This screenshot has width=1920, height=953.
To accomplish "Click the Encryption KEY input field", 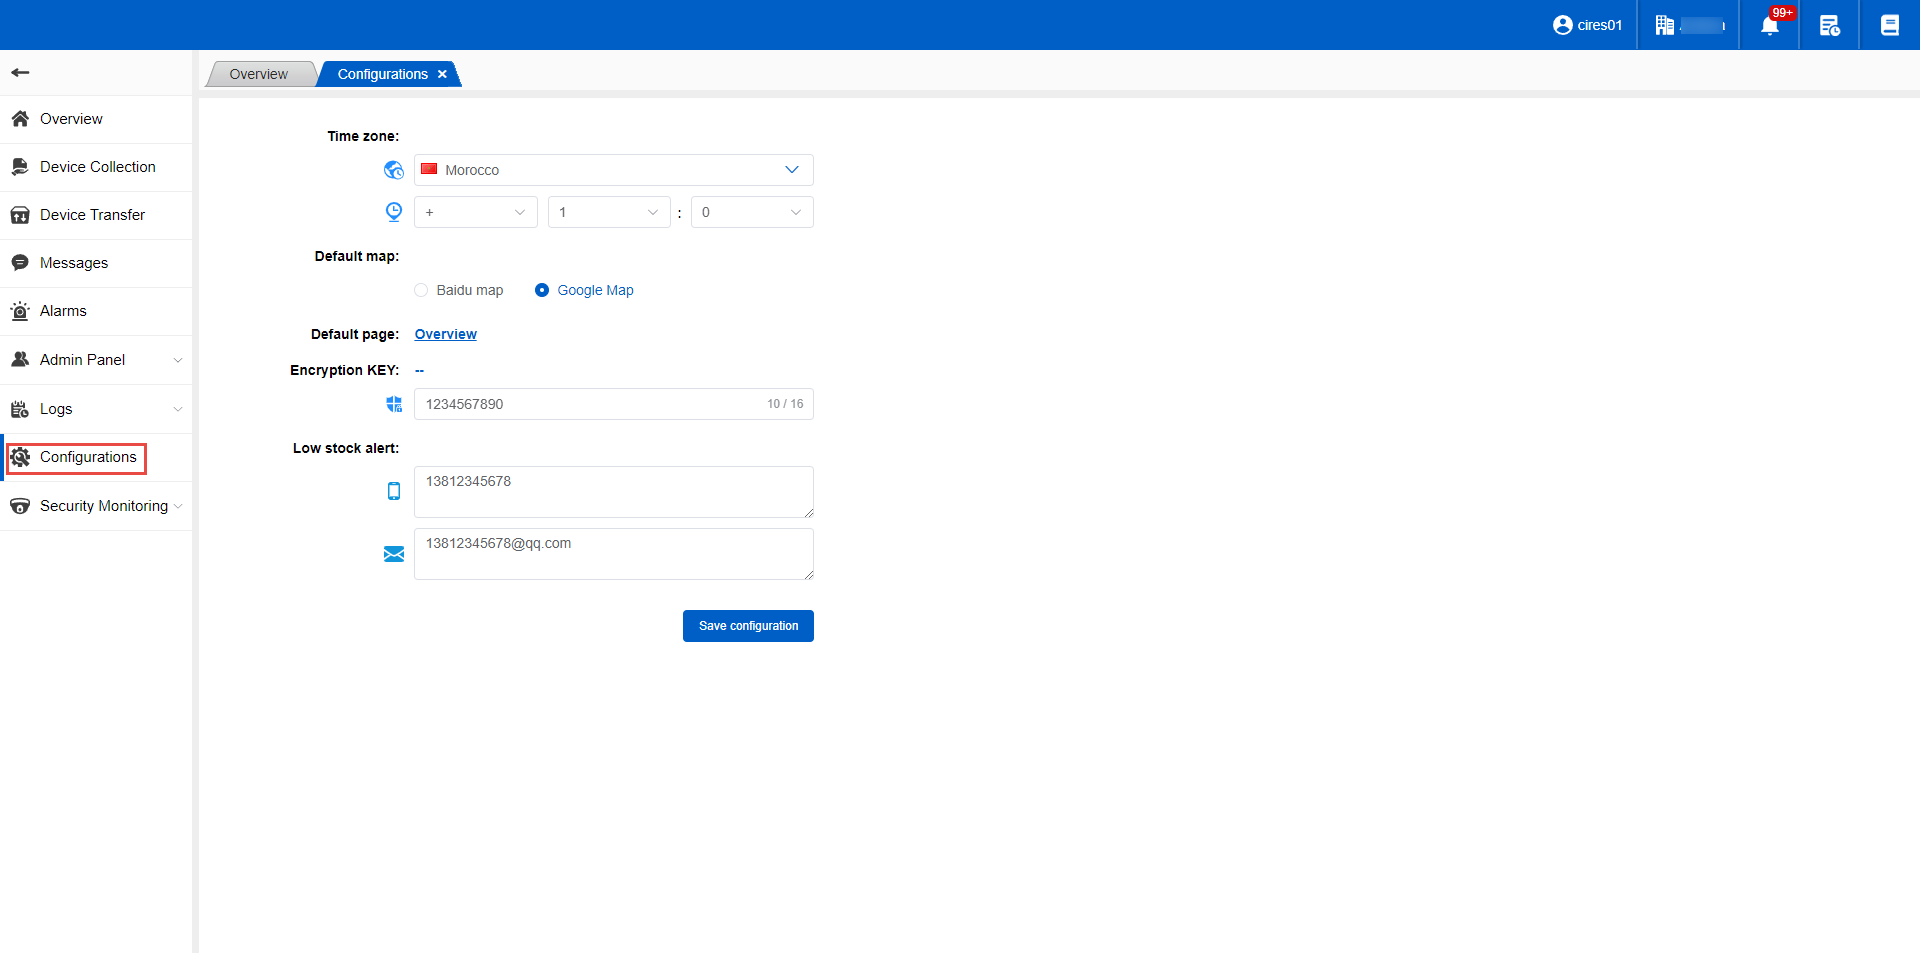I will [590, 404].
